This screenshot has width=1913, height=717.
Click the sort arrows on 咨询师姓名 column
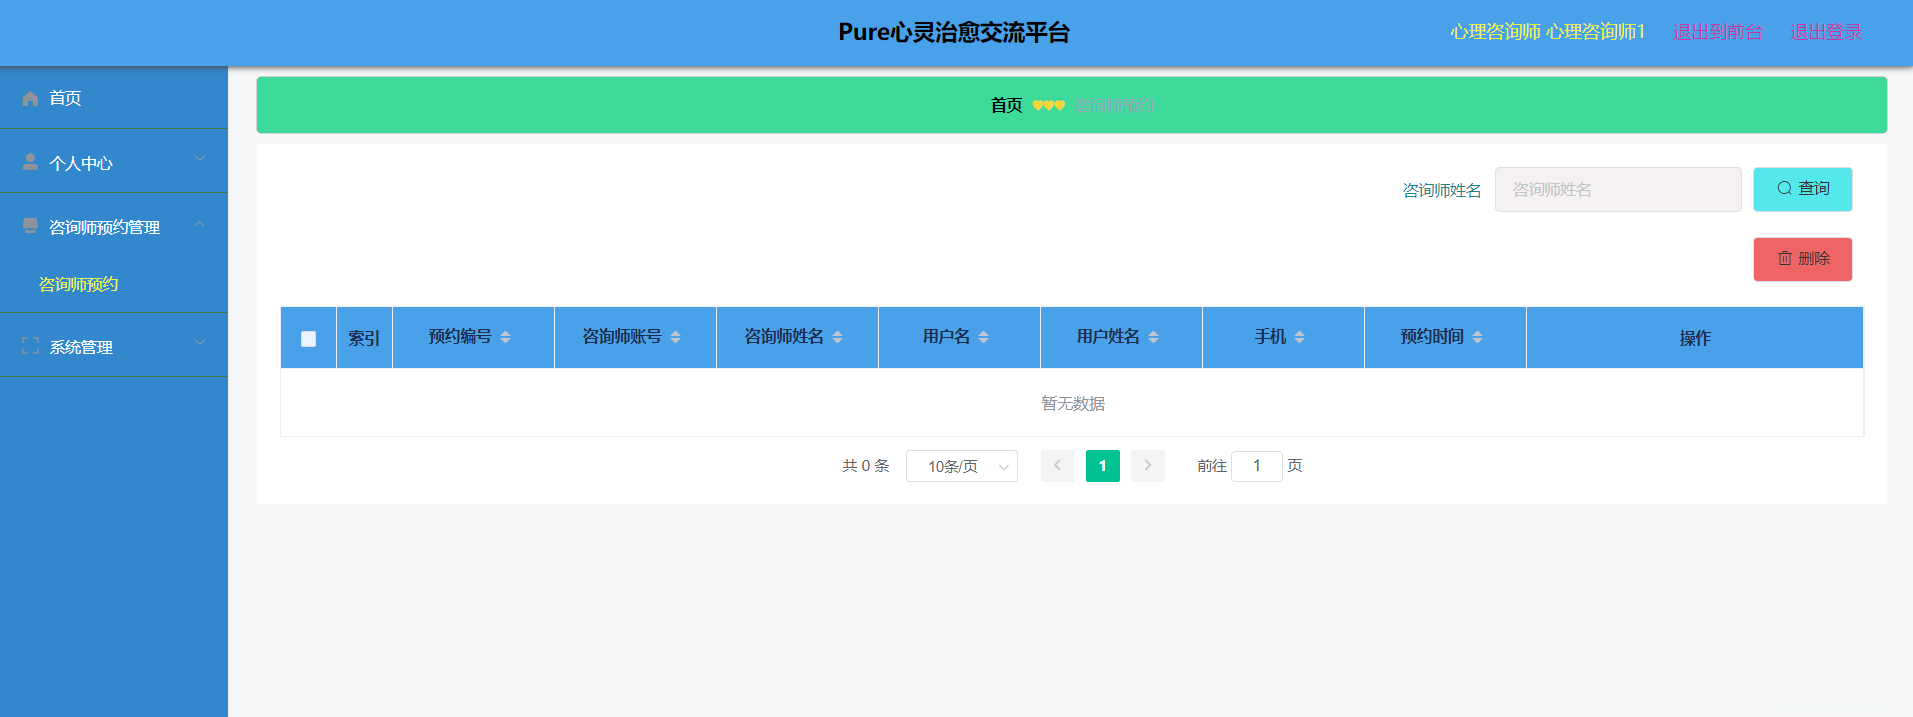837,337
